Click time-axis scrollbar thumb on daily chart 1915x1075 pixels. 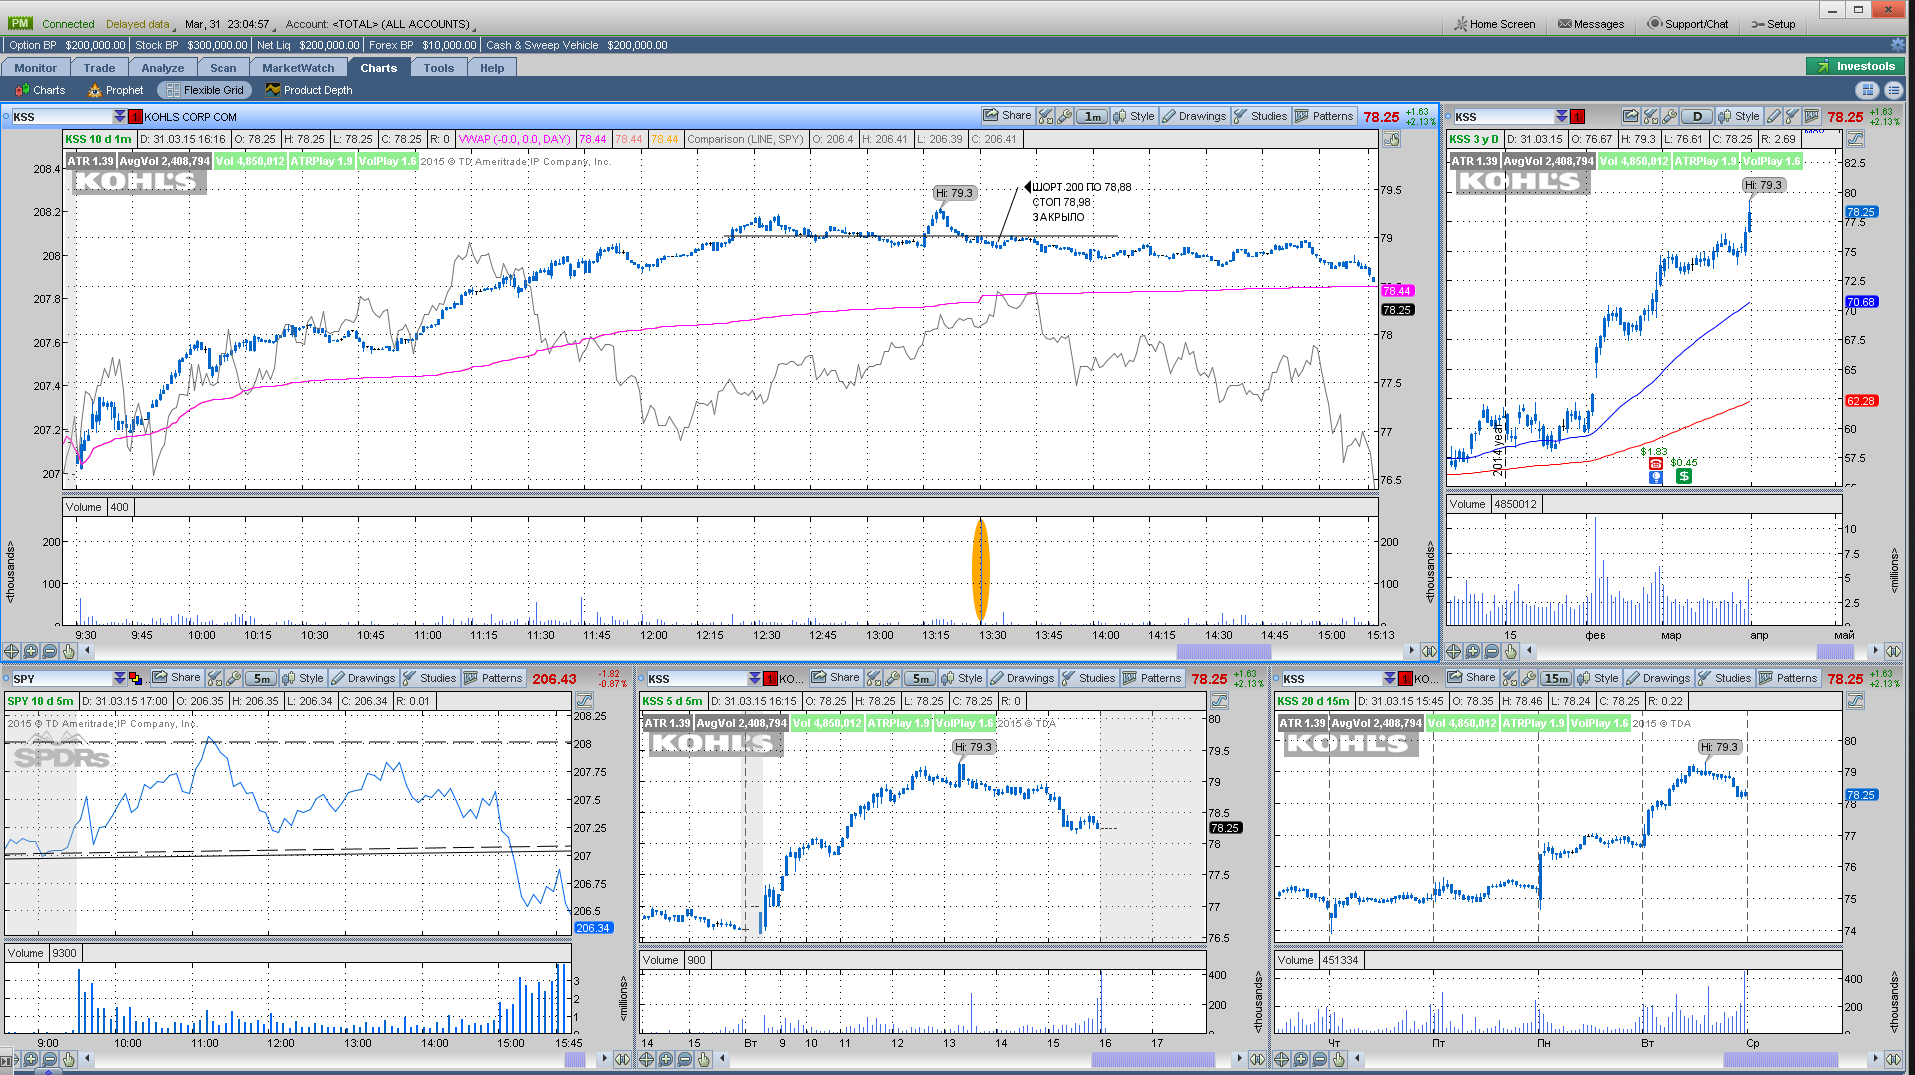pos(1836,651)
